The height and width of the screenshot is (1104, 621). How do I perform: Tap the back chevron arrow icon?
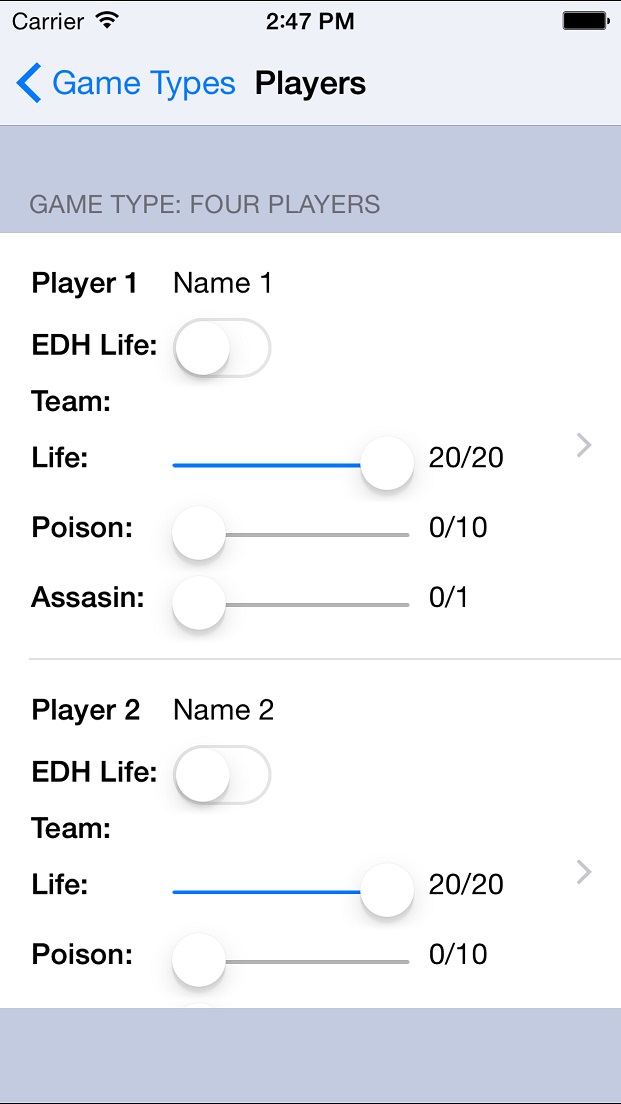pyautogui.click(x=29, y=83)
